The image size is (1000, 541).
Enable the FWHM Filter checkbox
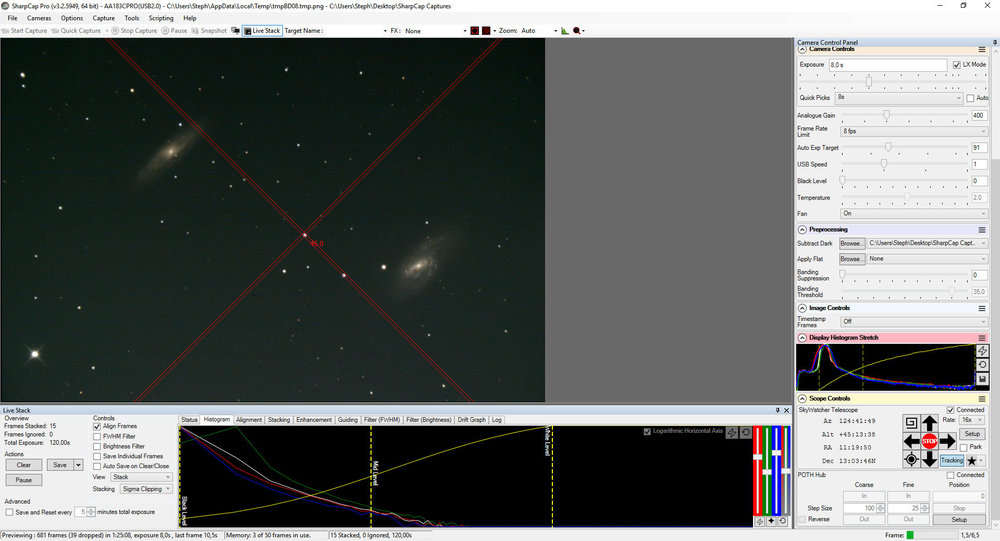click(x=97, y=436)
